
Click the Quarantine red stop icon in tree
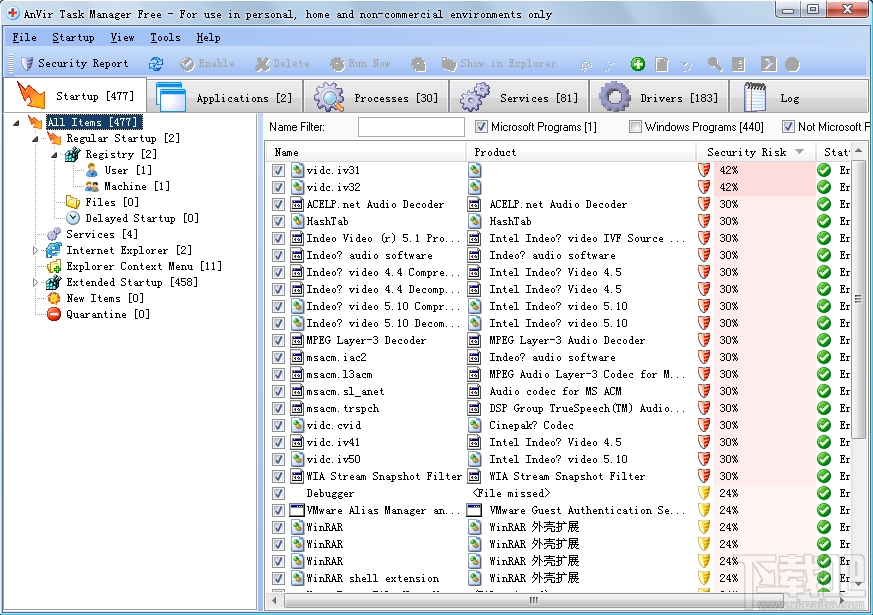tap(54, 314)
